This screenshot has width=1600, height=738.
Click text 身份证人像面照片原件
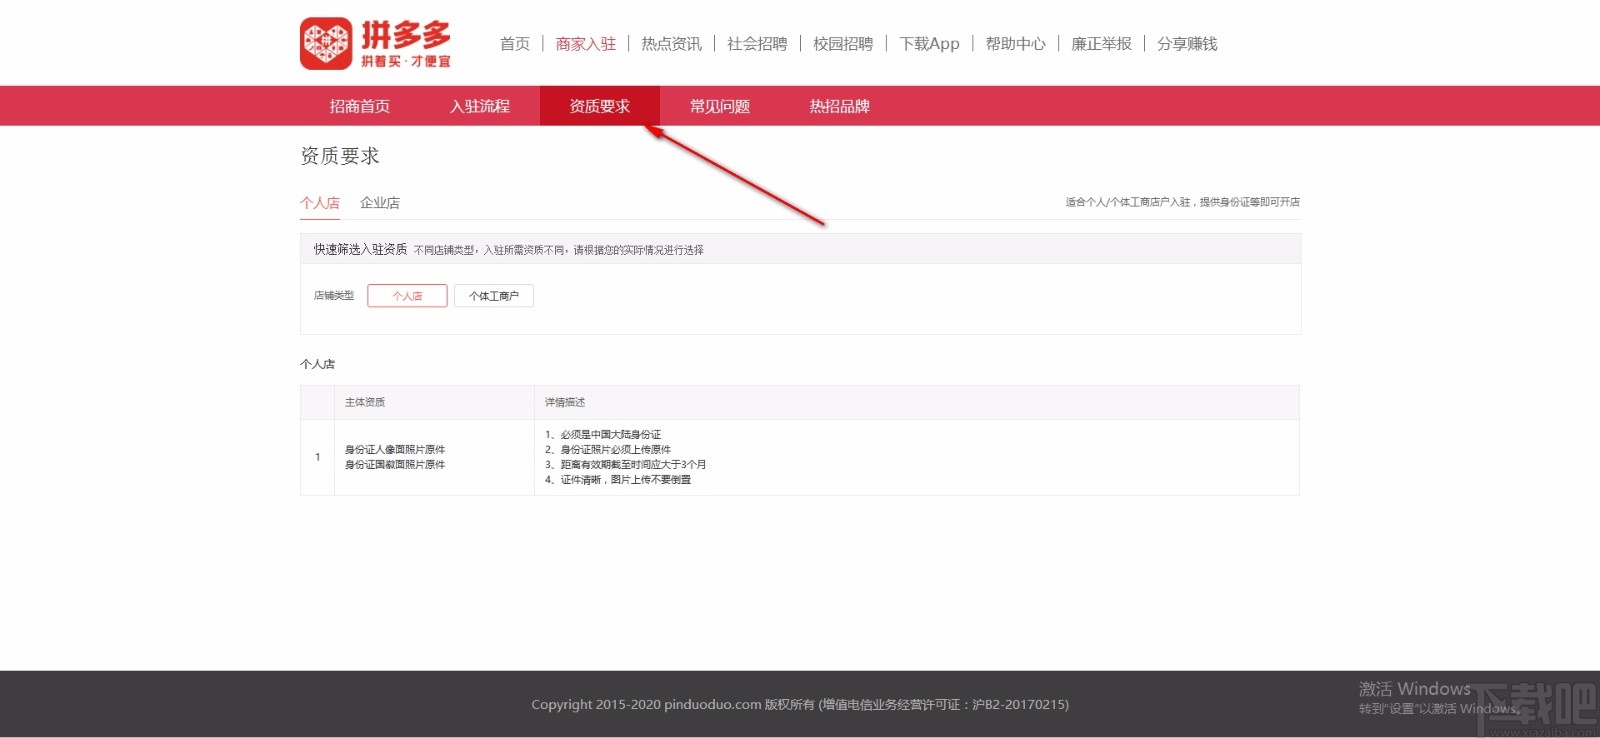click(395, 450)
